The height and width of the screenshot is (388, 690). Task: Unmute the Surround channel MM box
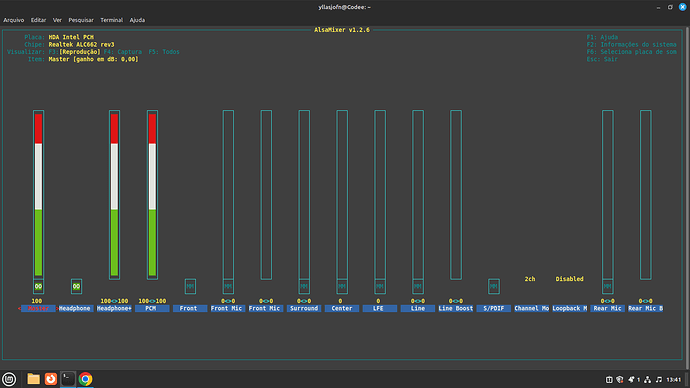click(x=304, y=286)
